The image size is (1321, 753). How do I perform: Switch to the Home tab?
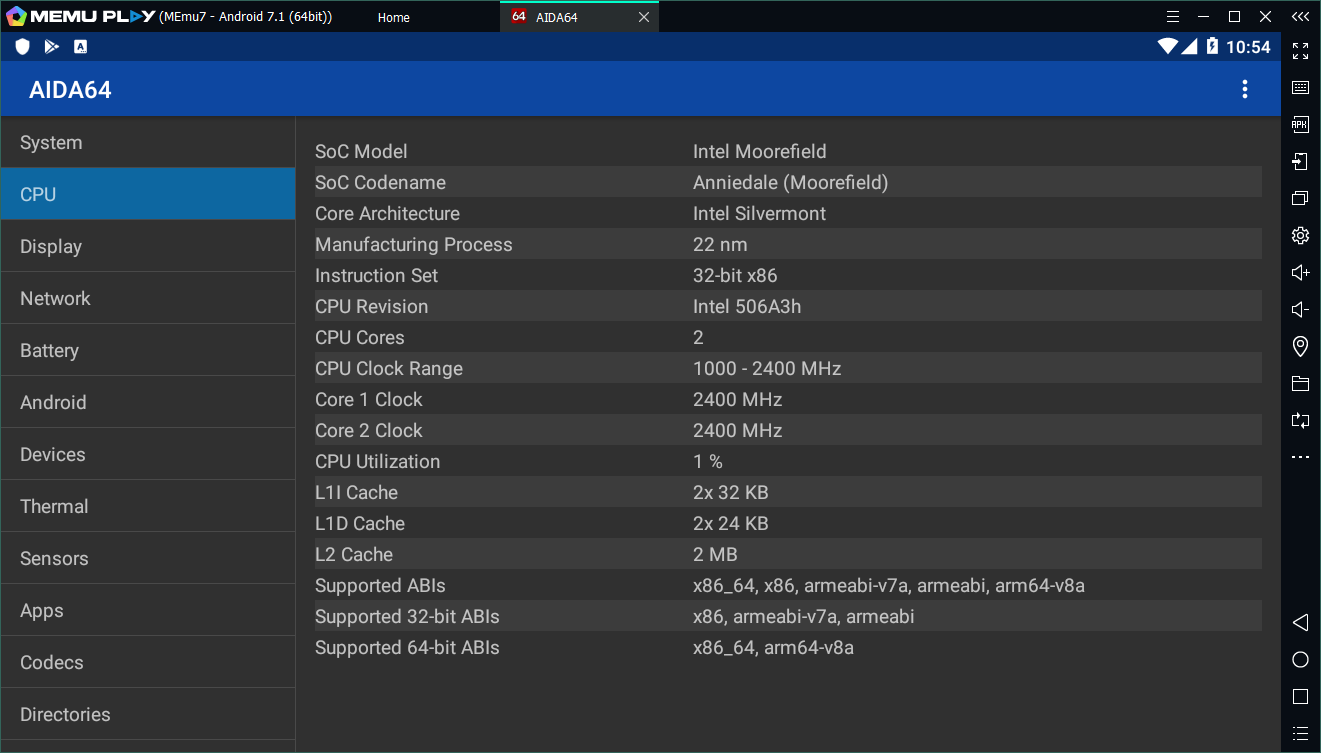[394, 17]
